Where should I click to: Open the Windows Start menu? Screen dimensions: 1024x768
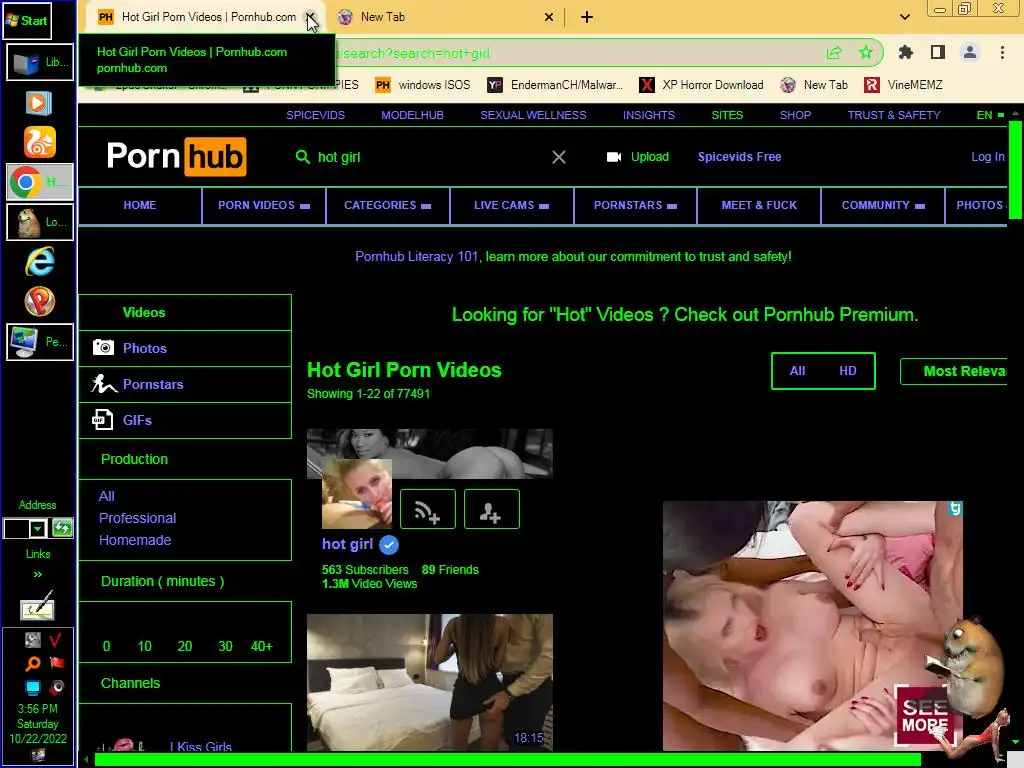tap(27, 20)
